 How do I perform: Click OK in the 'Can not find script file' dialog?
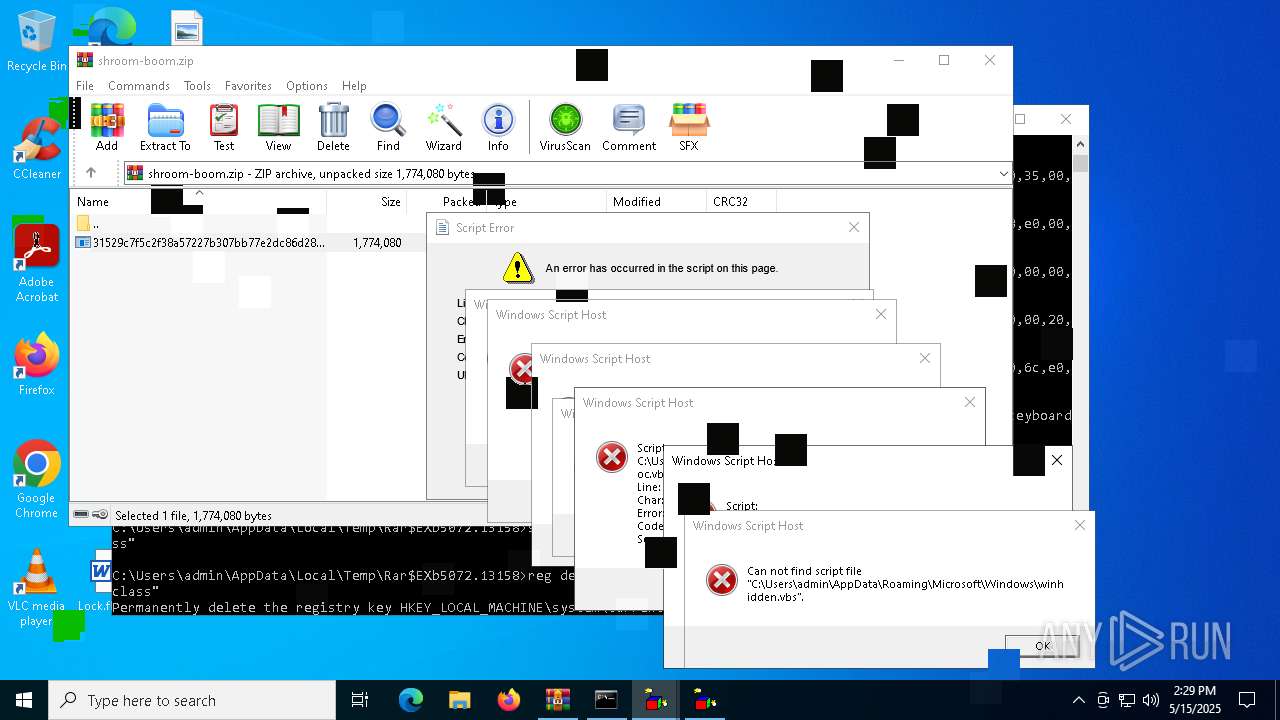(1043, 646)
